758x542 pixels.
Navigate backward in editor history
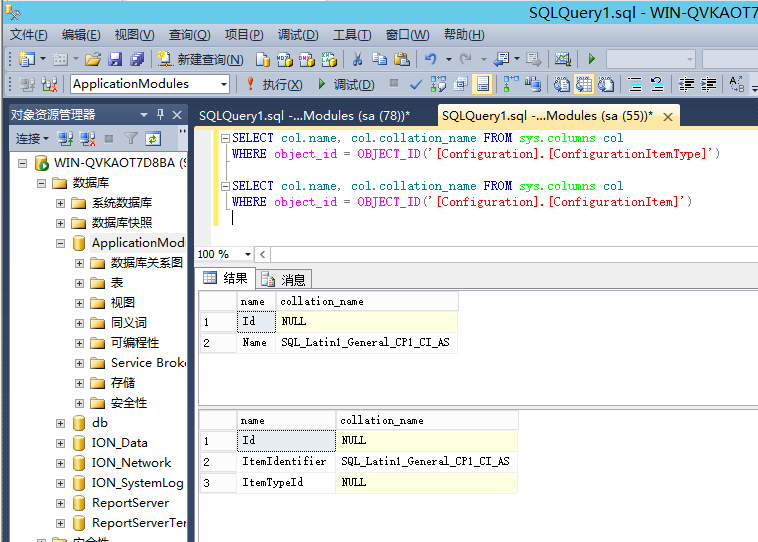click(x=502, y=59)
